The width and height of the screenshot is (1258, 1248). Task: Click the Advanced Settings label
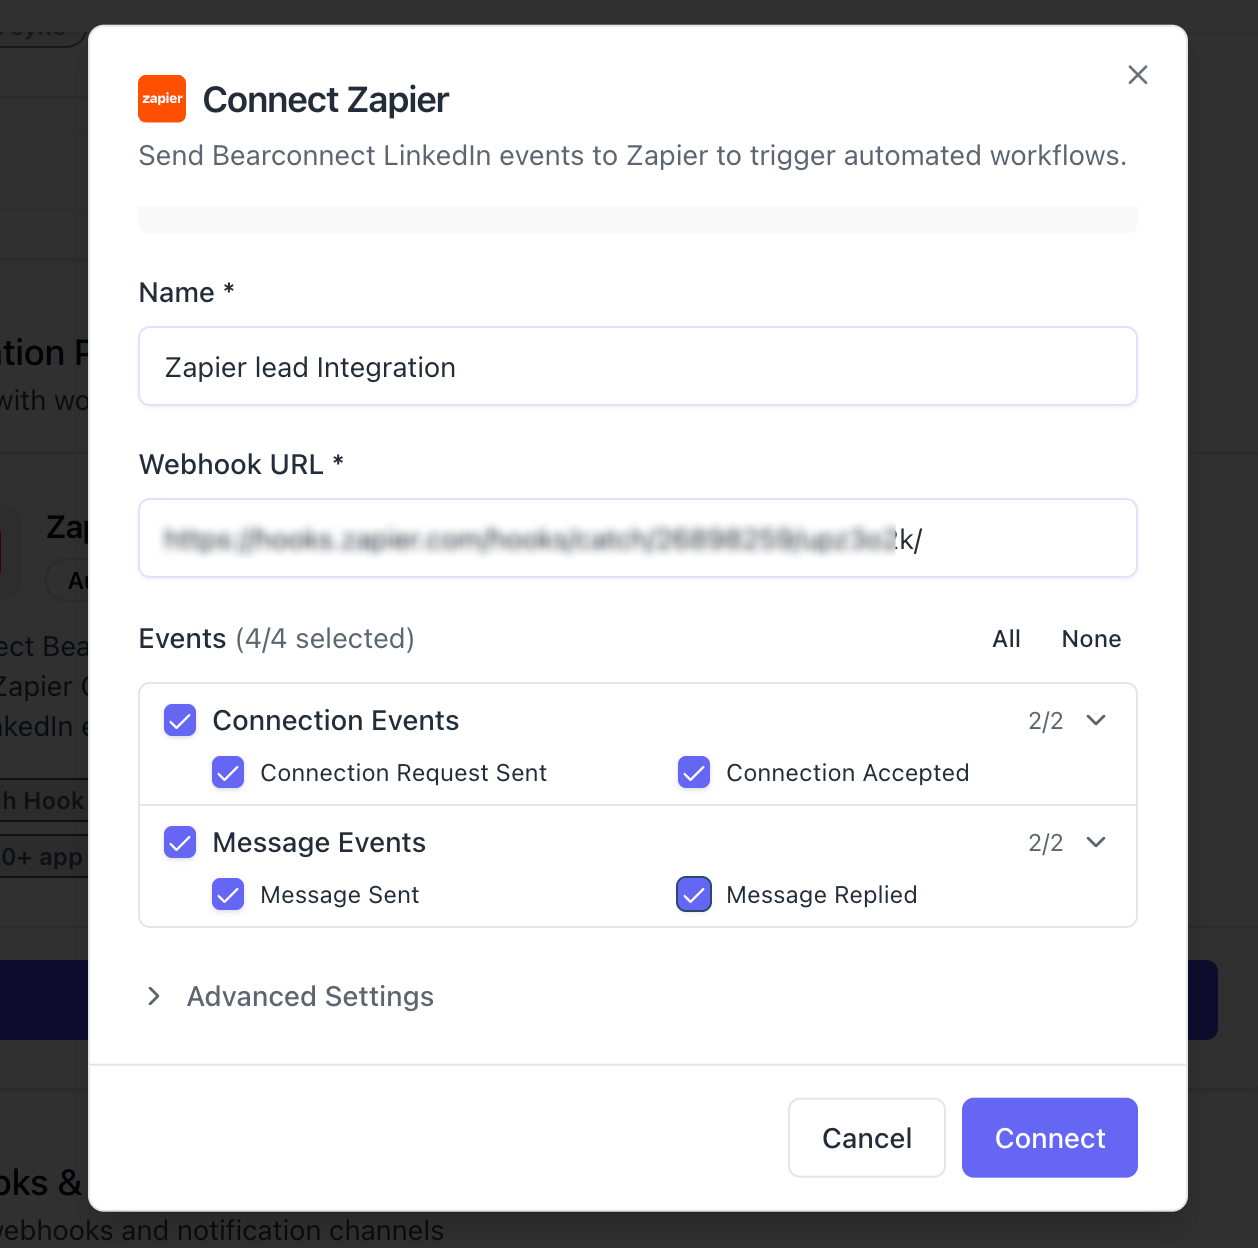click(x=310, y=996)
